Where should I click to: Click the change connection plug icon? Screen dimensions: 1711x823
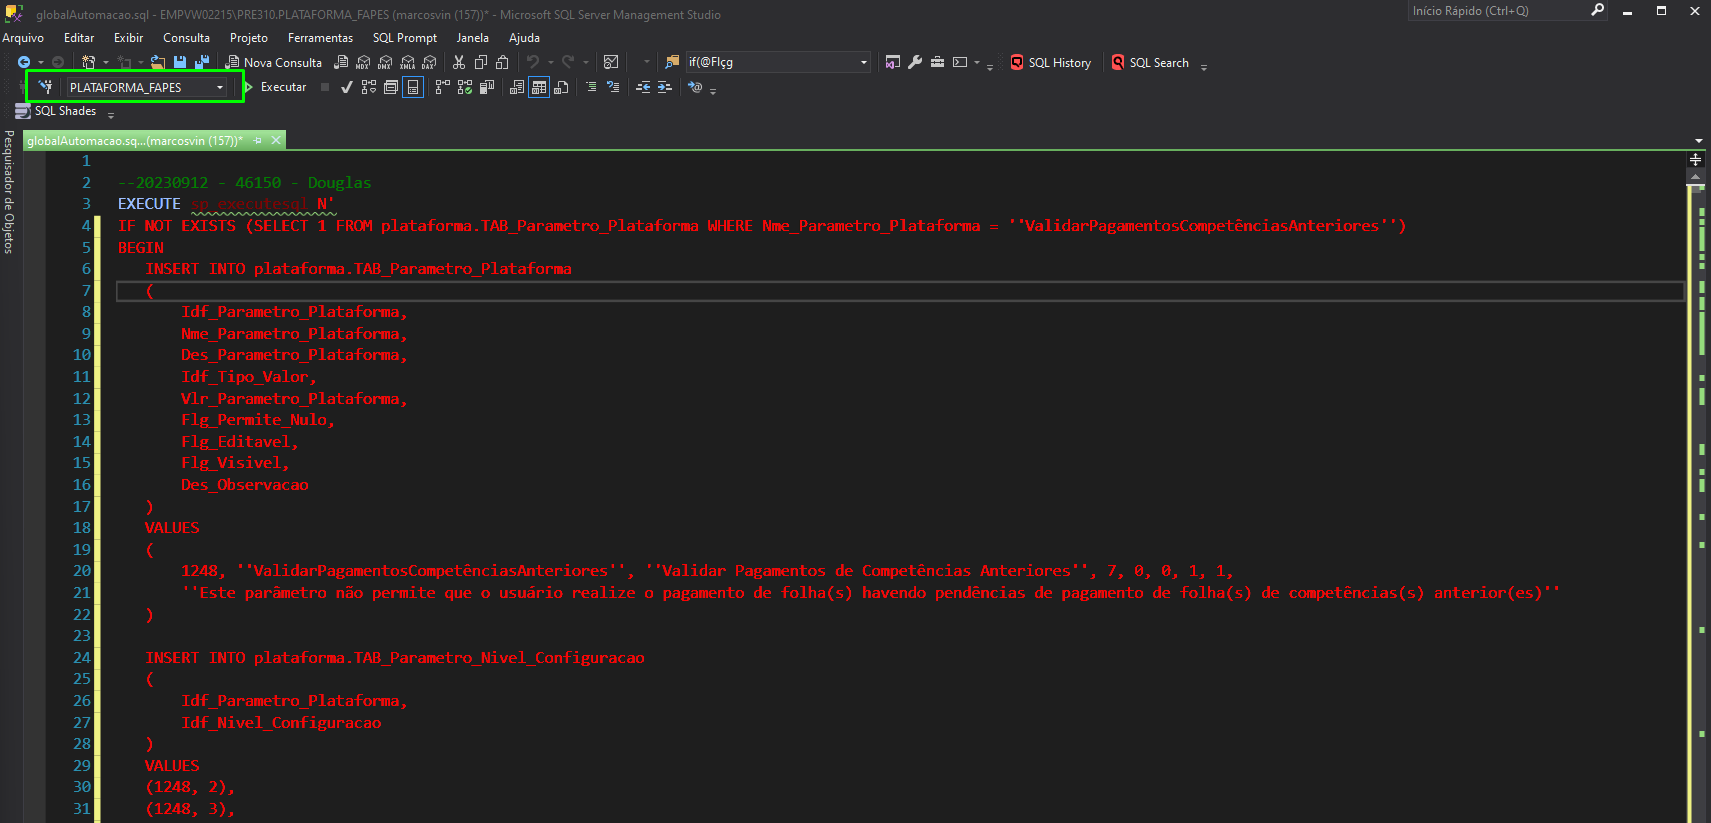(46, 87)
